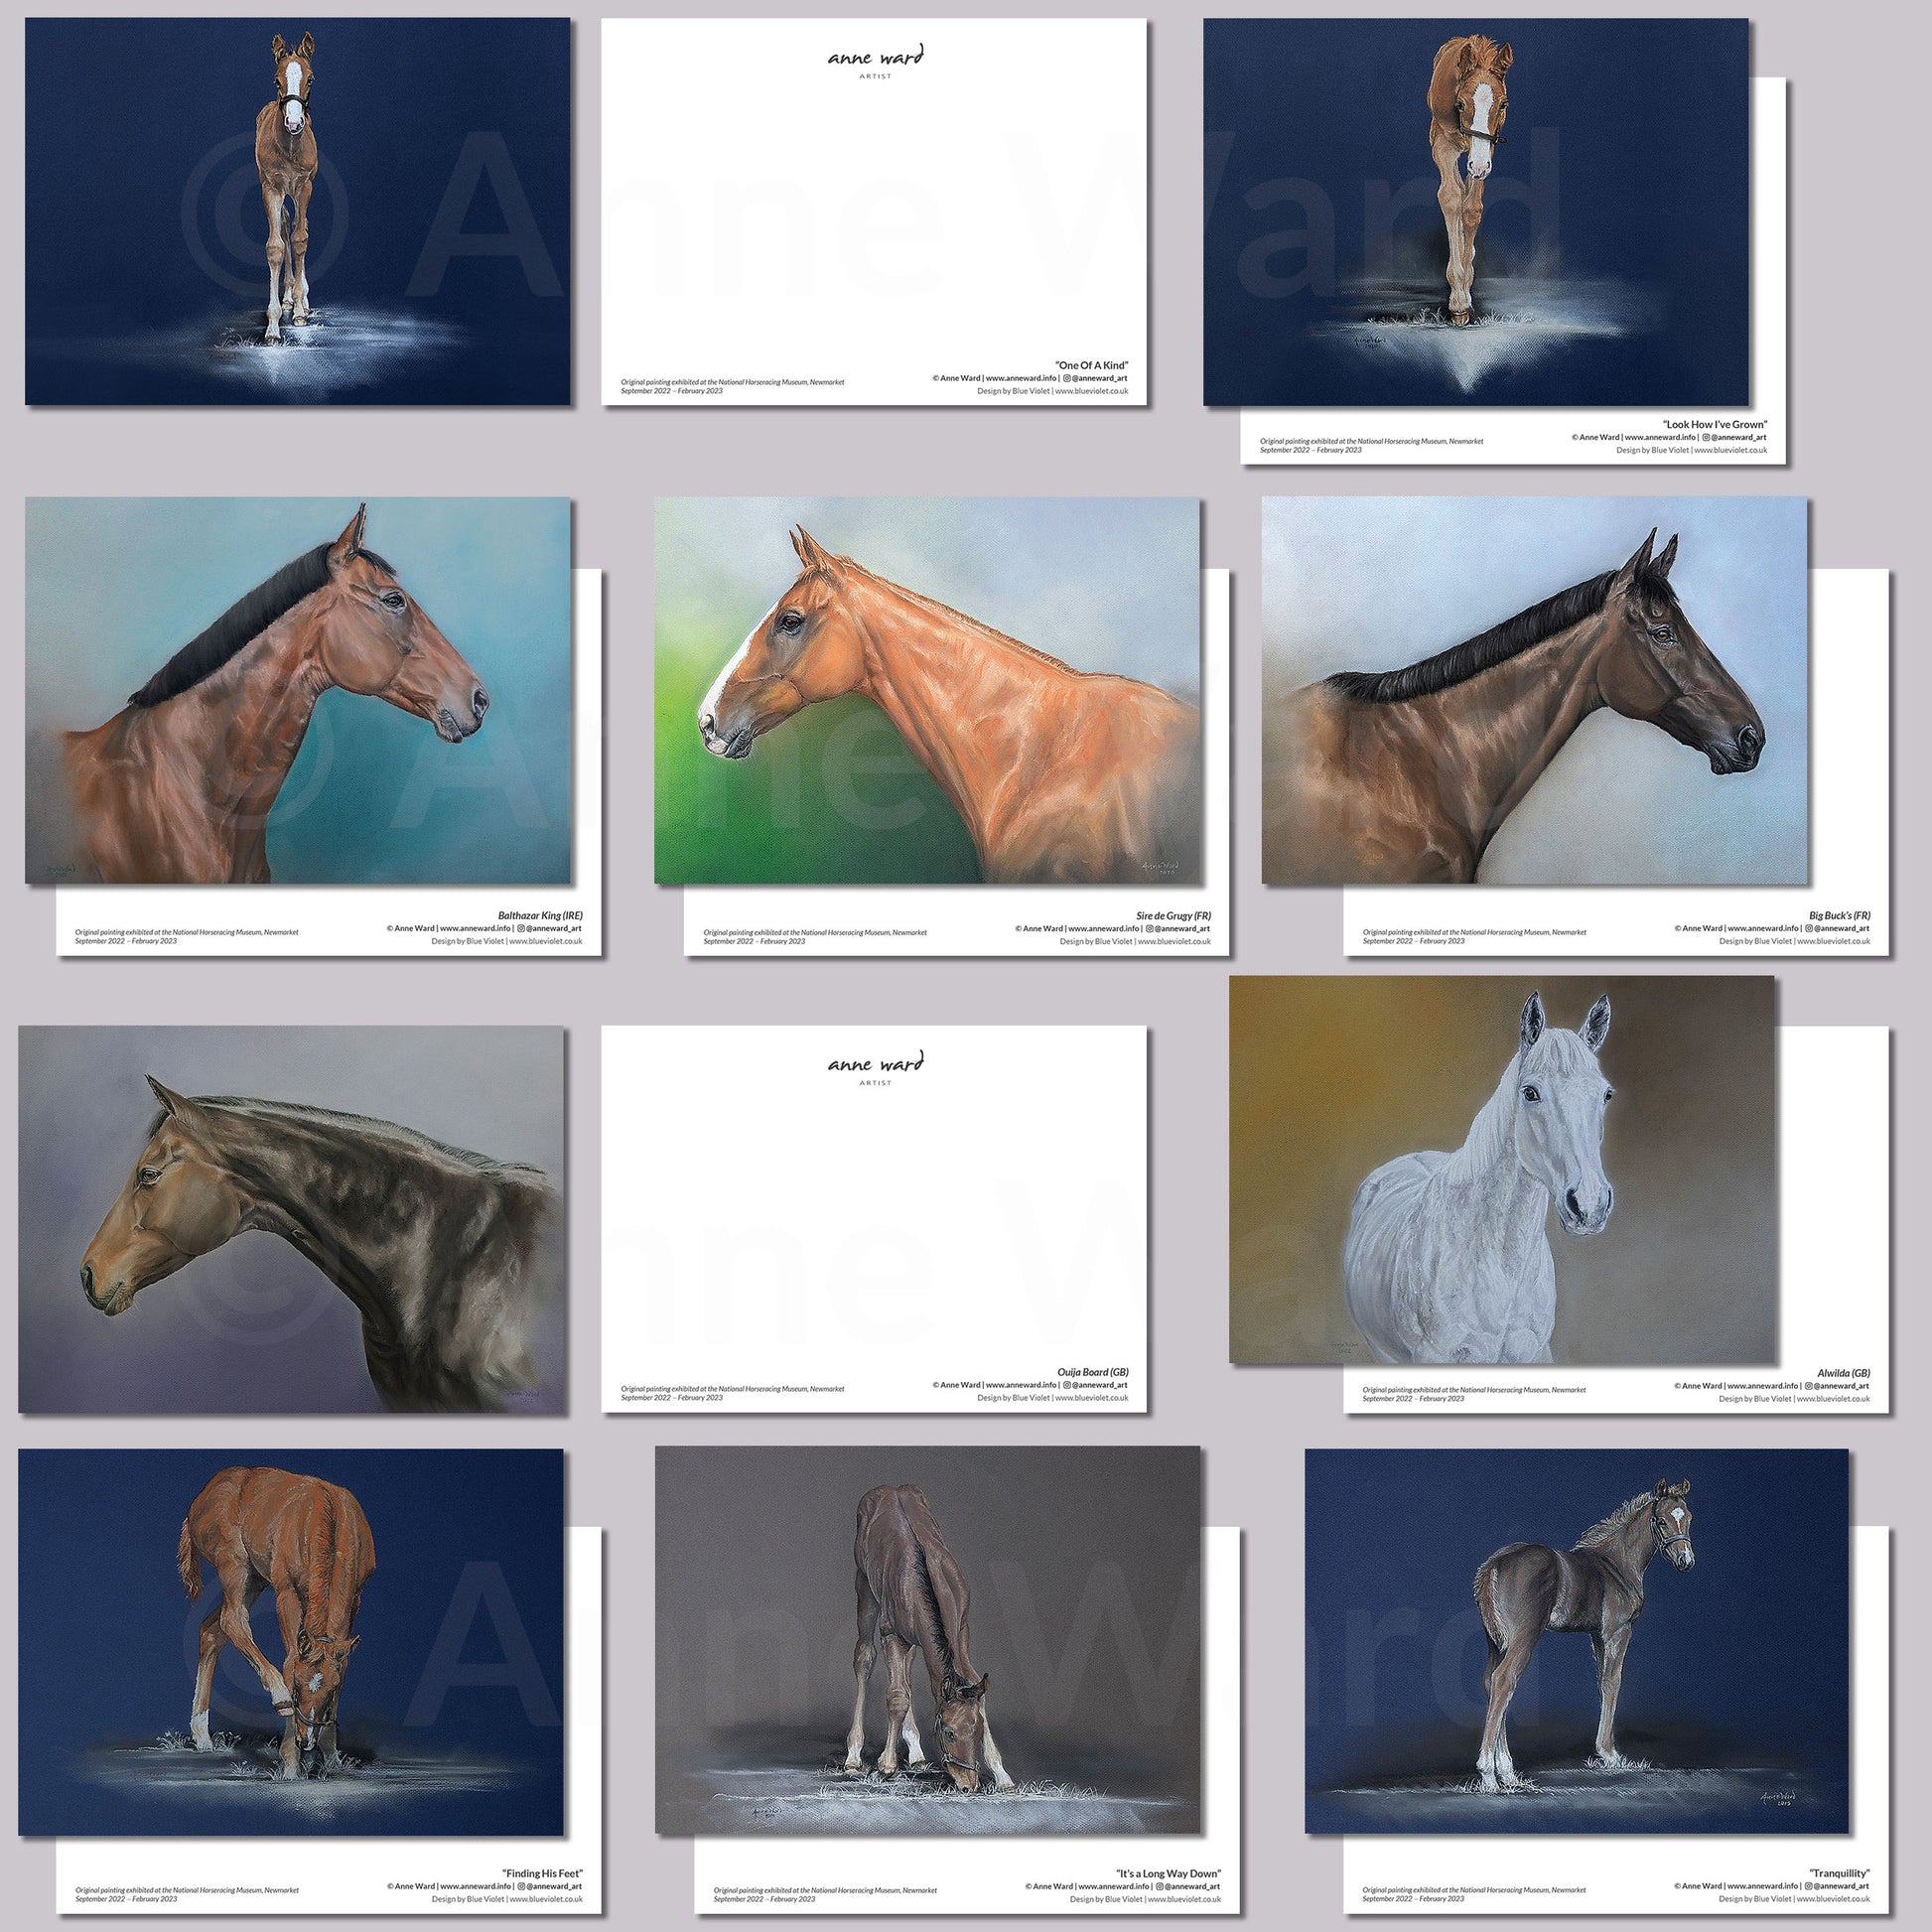This screenshot has height=1932, width=1932.
Task: Select the white horse Alwilda painting
Action: pyautogui.click(x=1500, y=1169)
